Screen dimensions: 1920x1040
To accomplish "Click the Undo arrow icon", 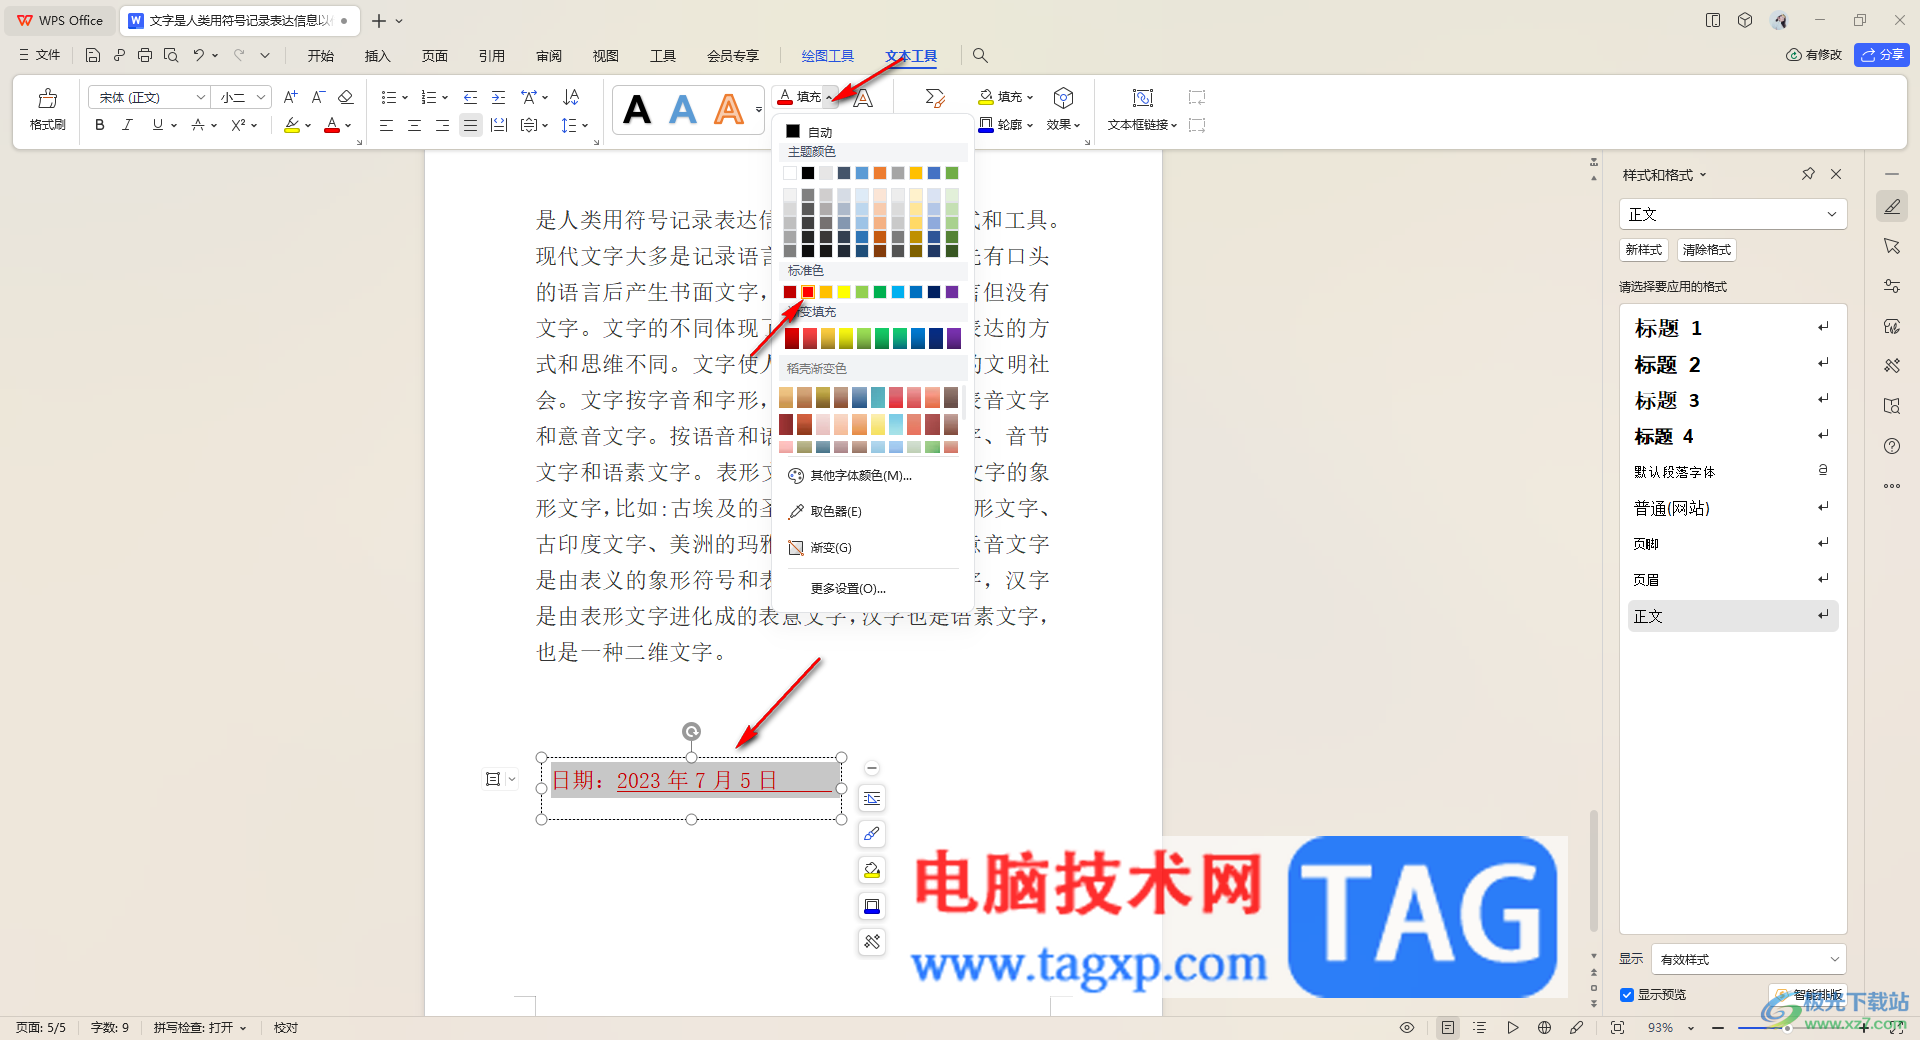I will pos(198,55).
